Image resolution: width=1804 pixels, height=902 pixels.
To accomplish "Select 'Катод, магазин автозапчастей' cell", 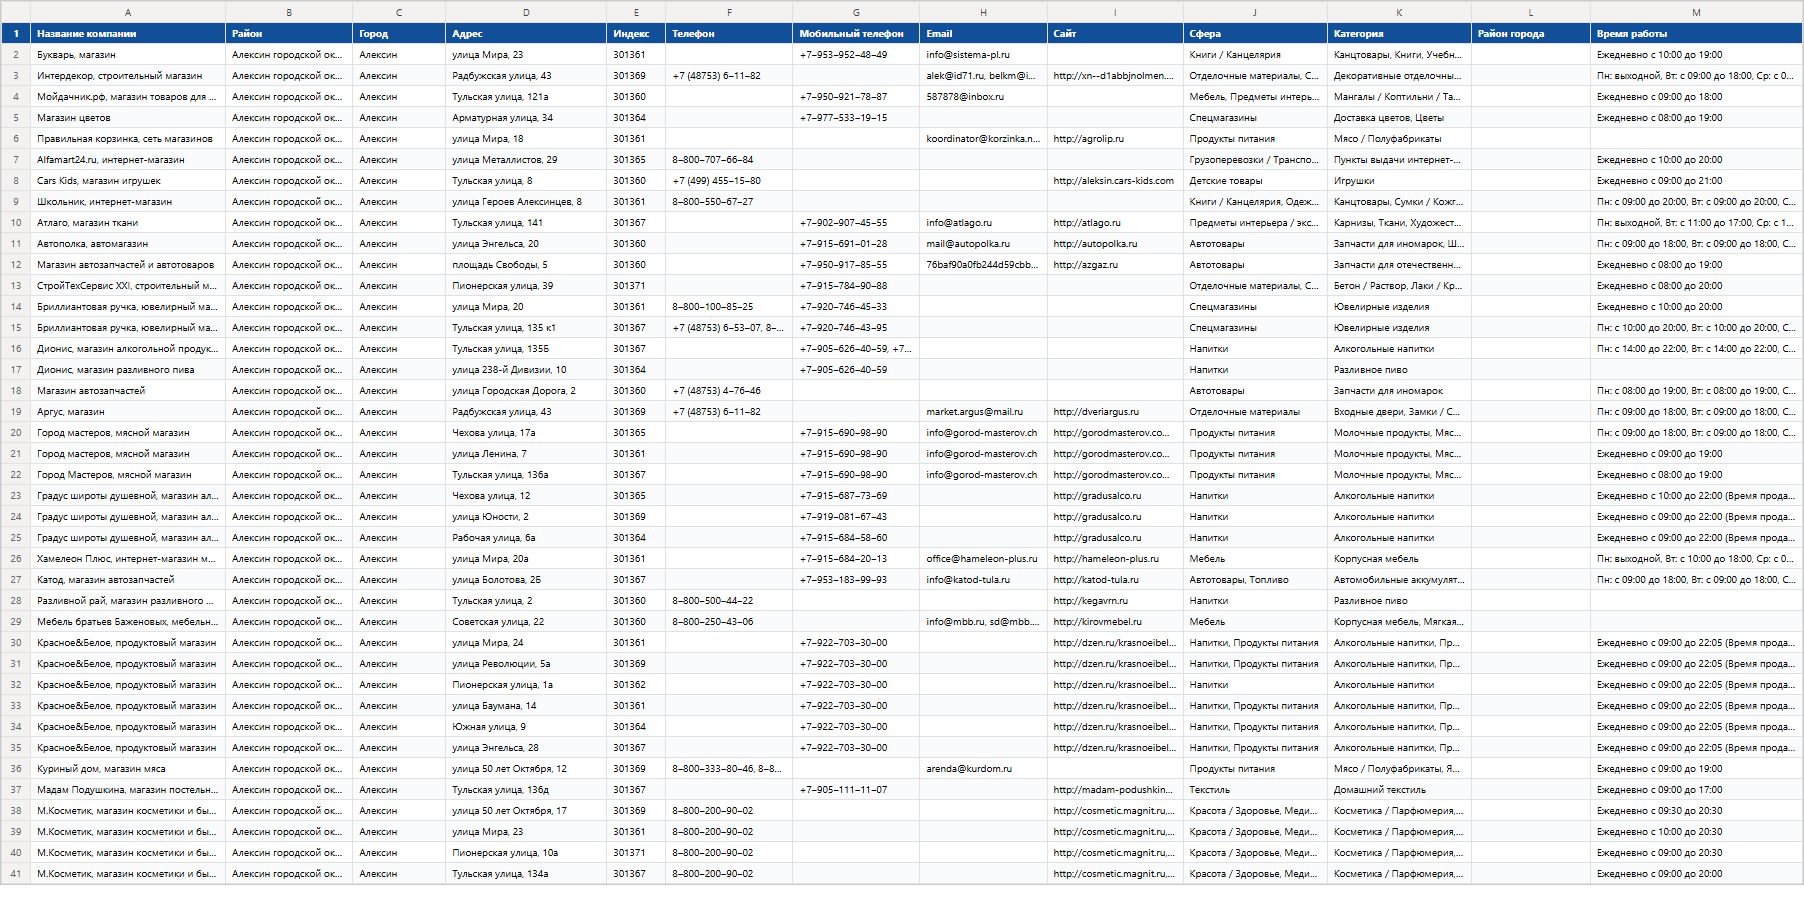I will pos(128,580).
